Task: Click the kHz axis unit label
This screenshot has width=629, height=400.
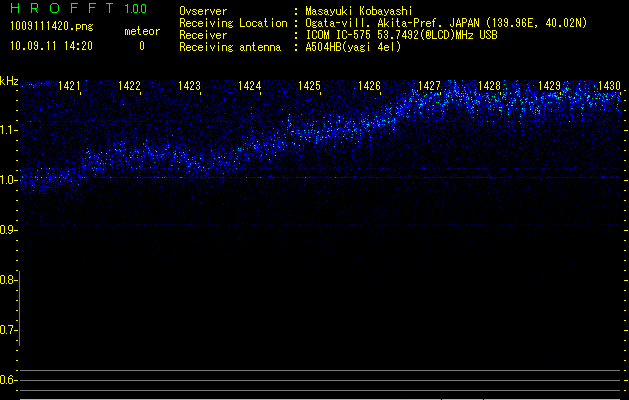Action: click(9, 81)
